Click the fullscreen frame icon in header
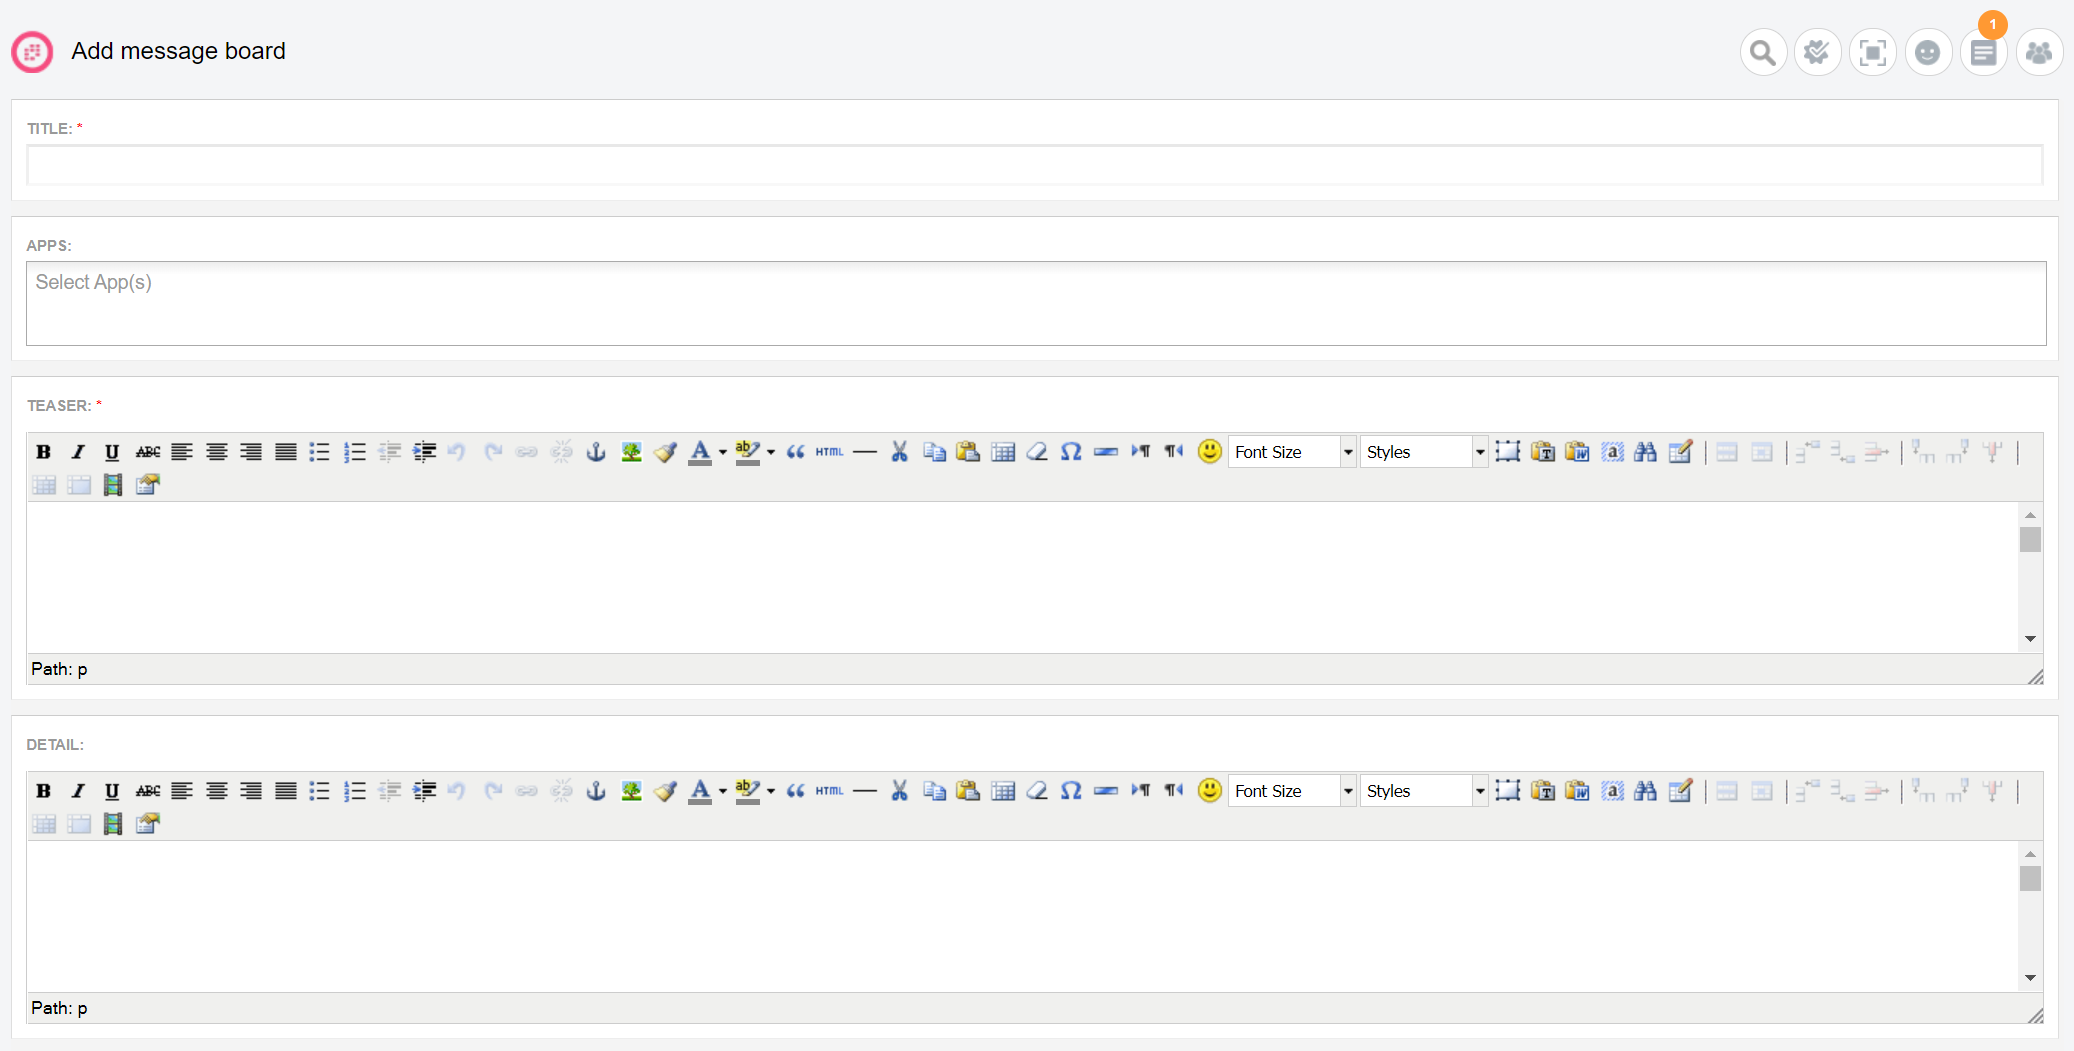This screenshot has height=1051, width=2074. (x=1872, y=52)
